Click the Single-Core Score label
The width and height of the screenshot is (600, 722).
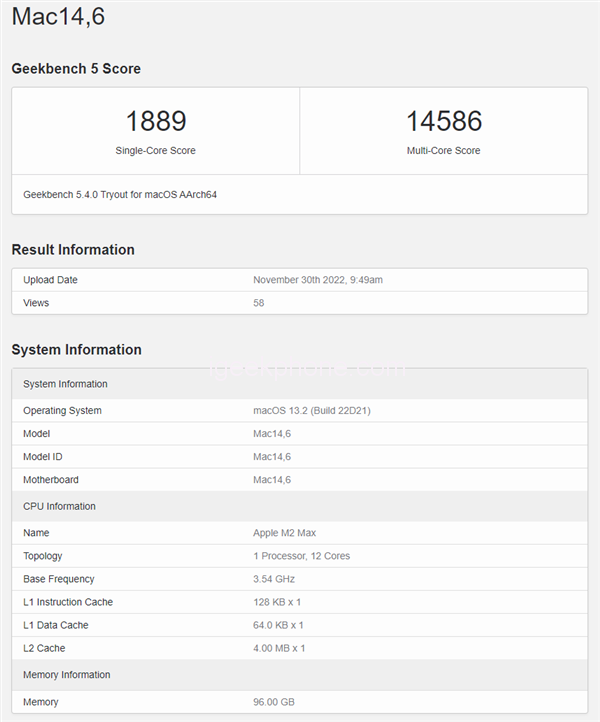click(155, 151)
